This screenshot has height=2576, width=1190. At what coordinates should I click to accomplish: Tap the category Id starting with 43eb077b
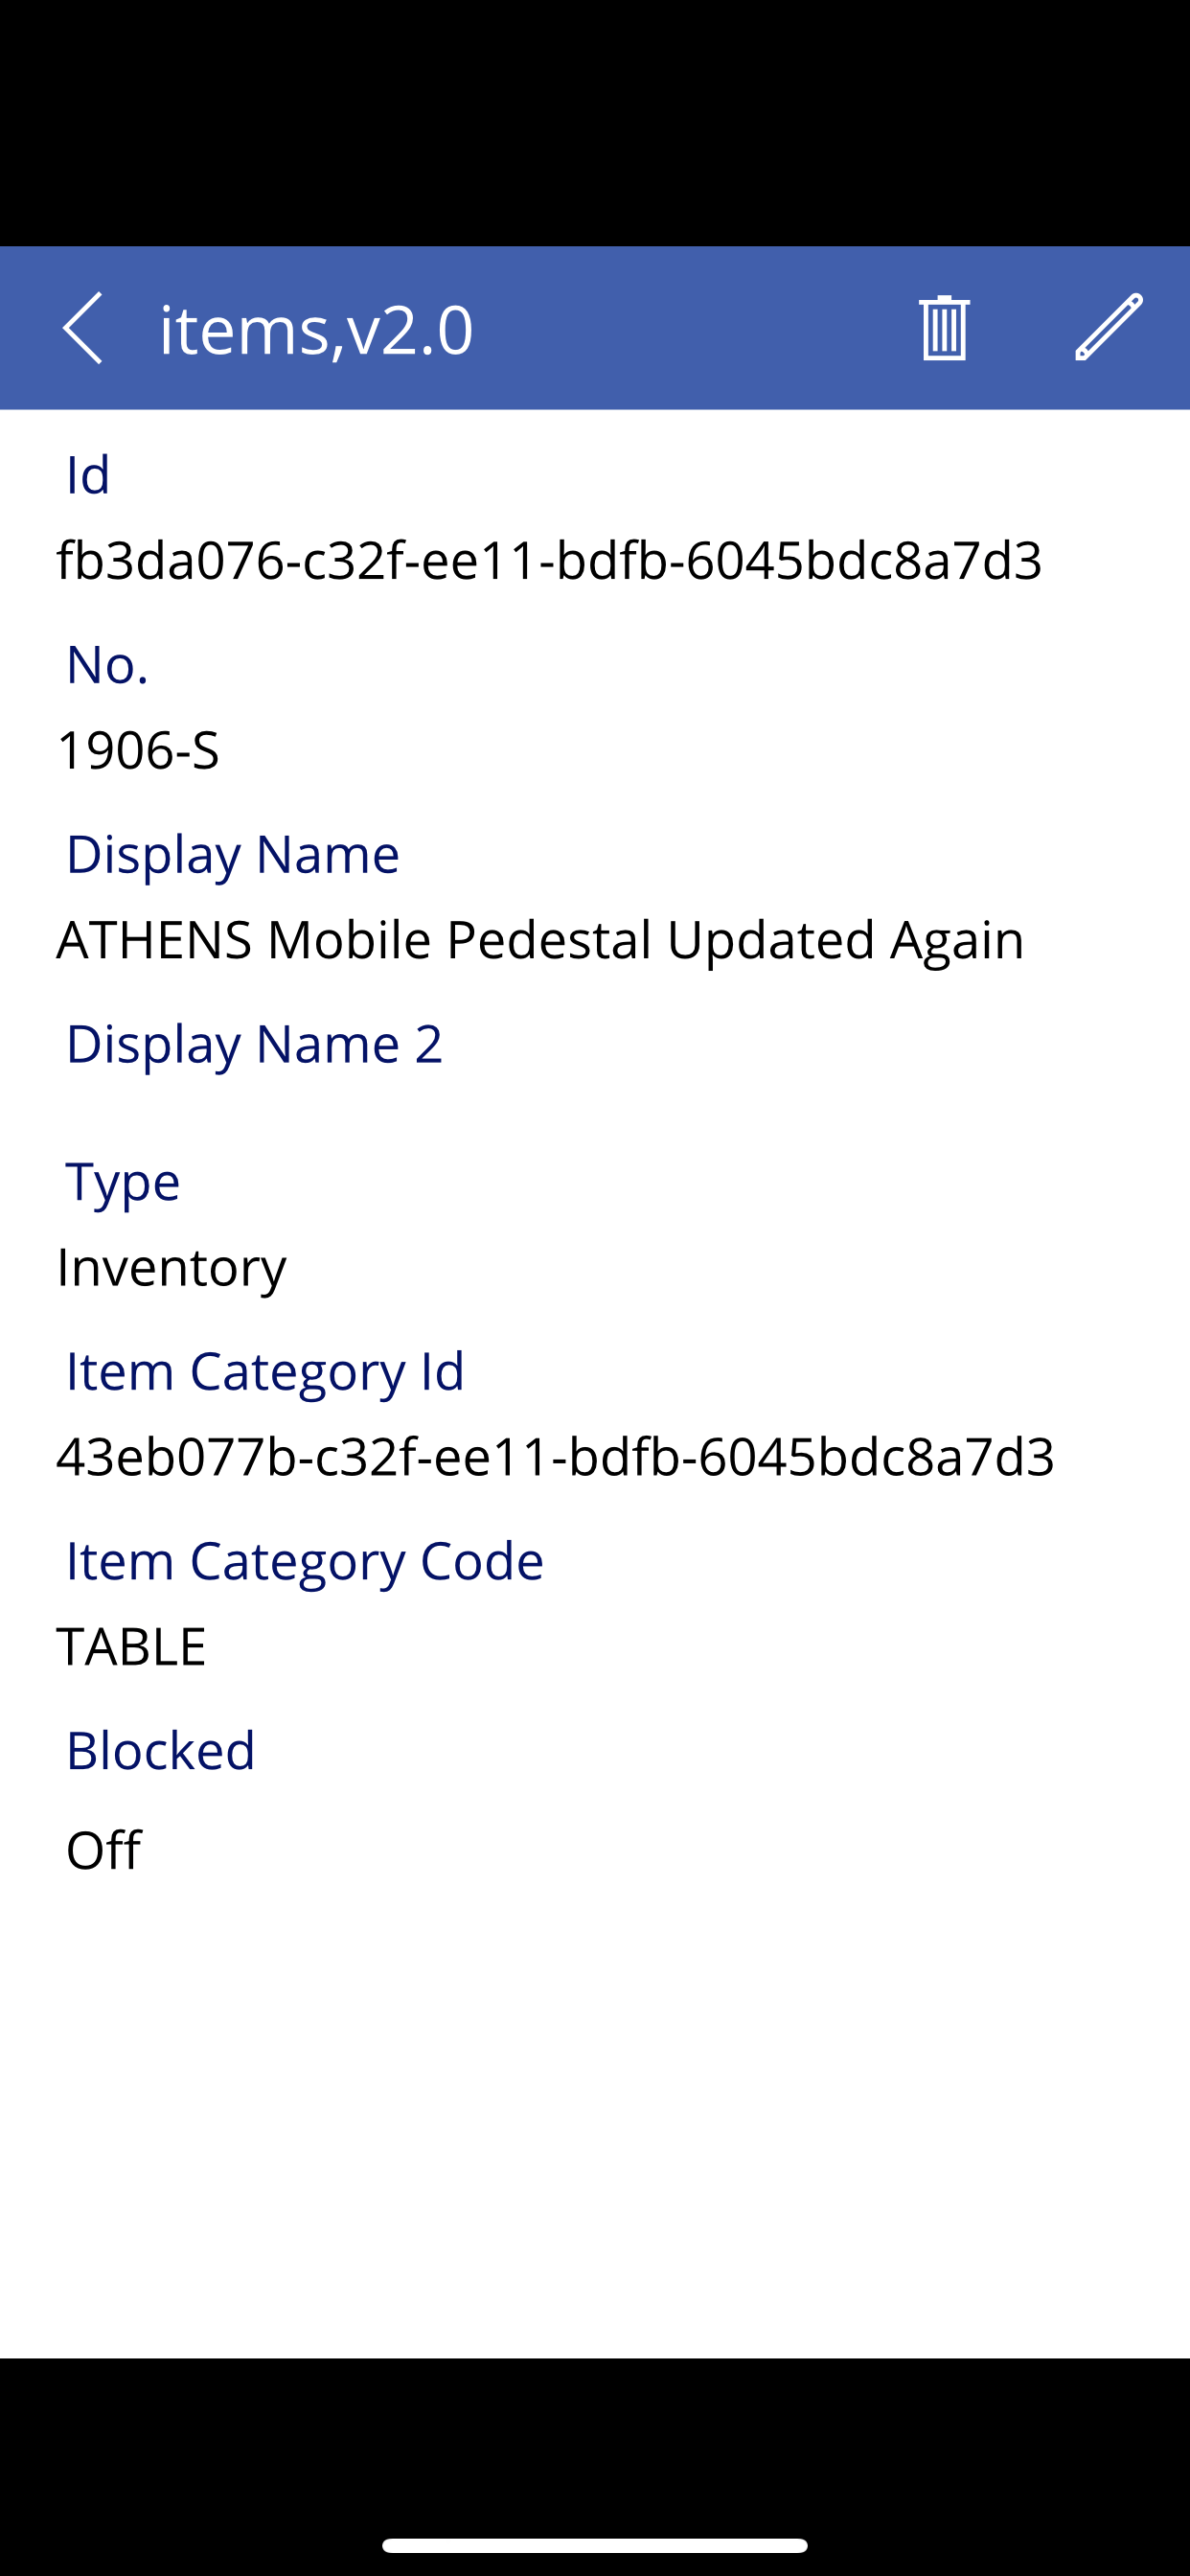[555, 1457]
